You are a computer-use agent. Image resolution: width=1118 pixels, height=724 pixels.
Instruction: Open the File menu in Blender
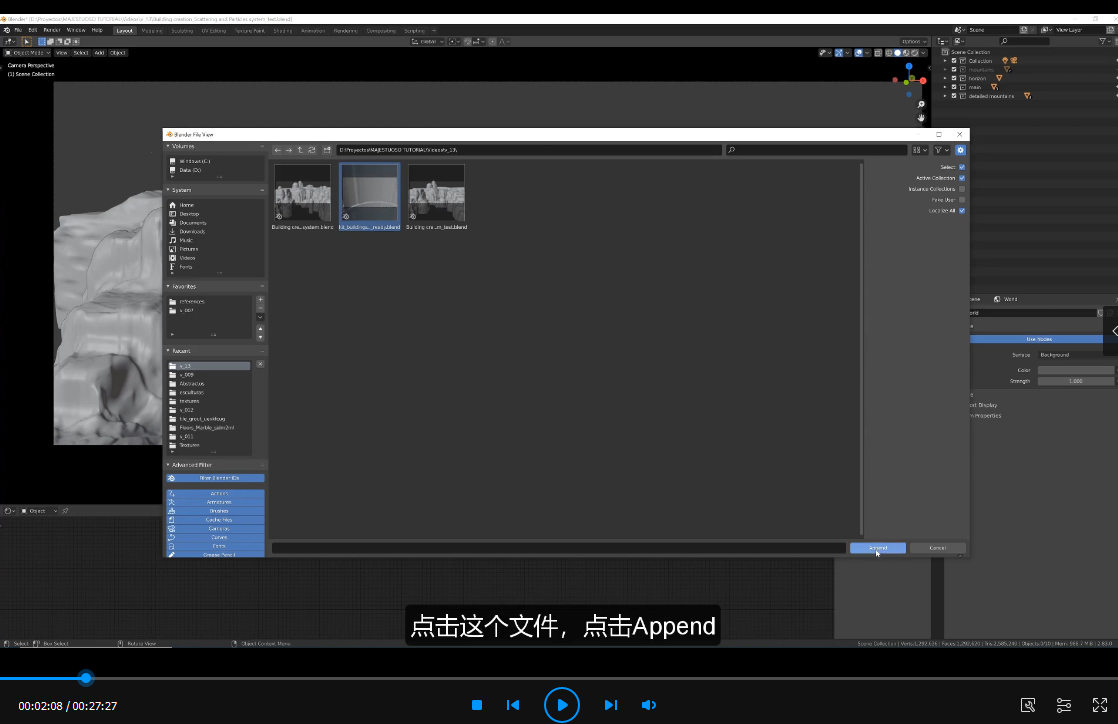[x=19, y=31]
